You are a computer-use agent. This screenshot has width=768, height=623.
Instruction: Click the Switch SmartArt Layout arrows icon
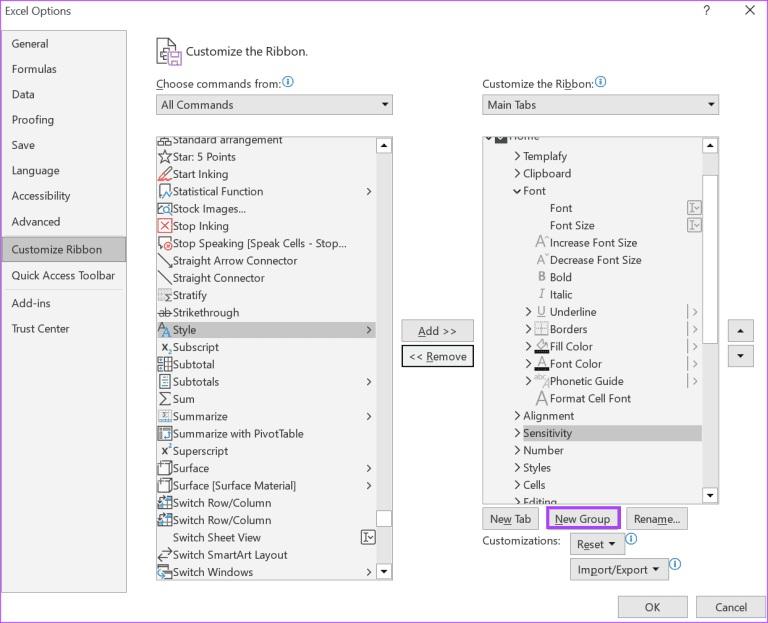click(165, 555)
